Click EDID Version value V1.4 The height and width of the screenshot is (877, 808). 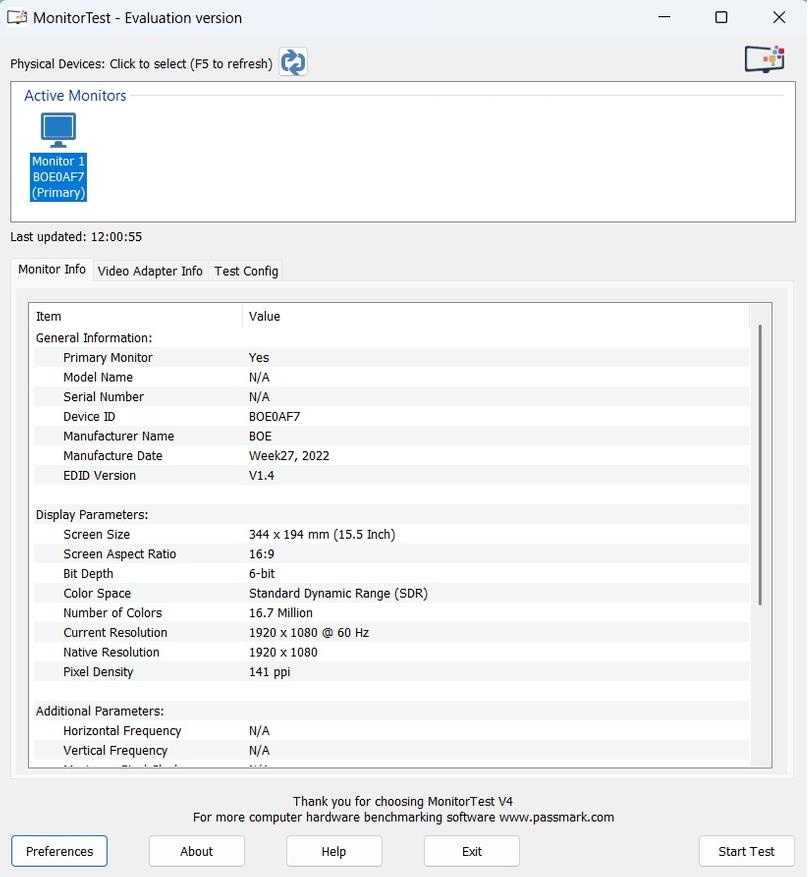click(x=261, y=475)
